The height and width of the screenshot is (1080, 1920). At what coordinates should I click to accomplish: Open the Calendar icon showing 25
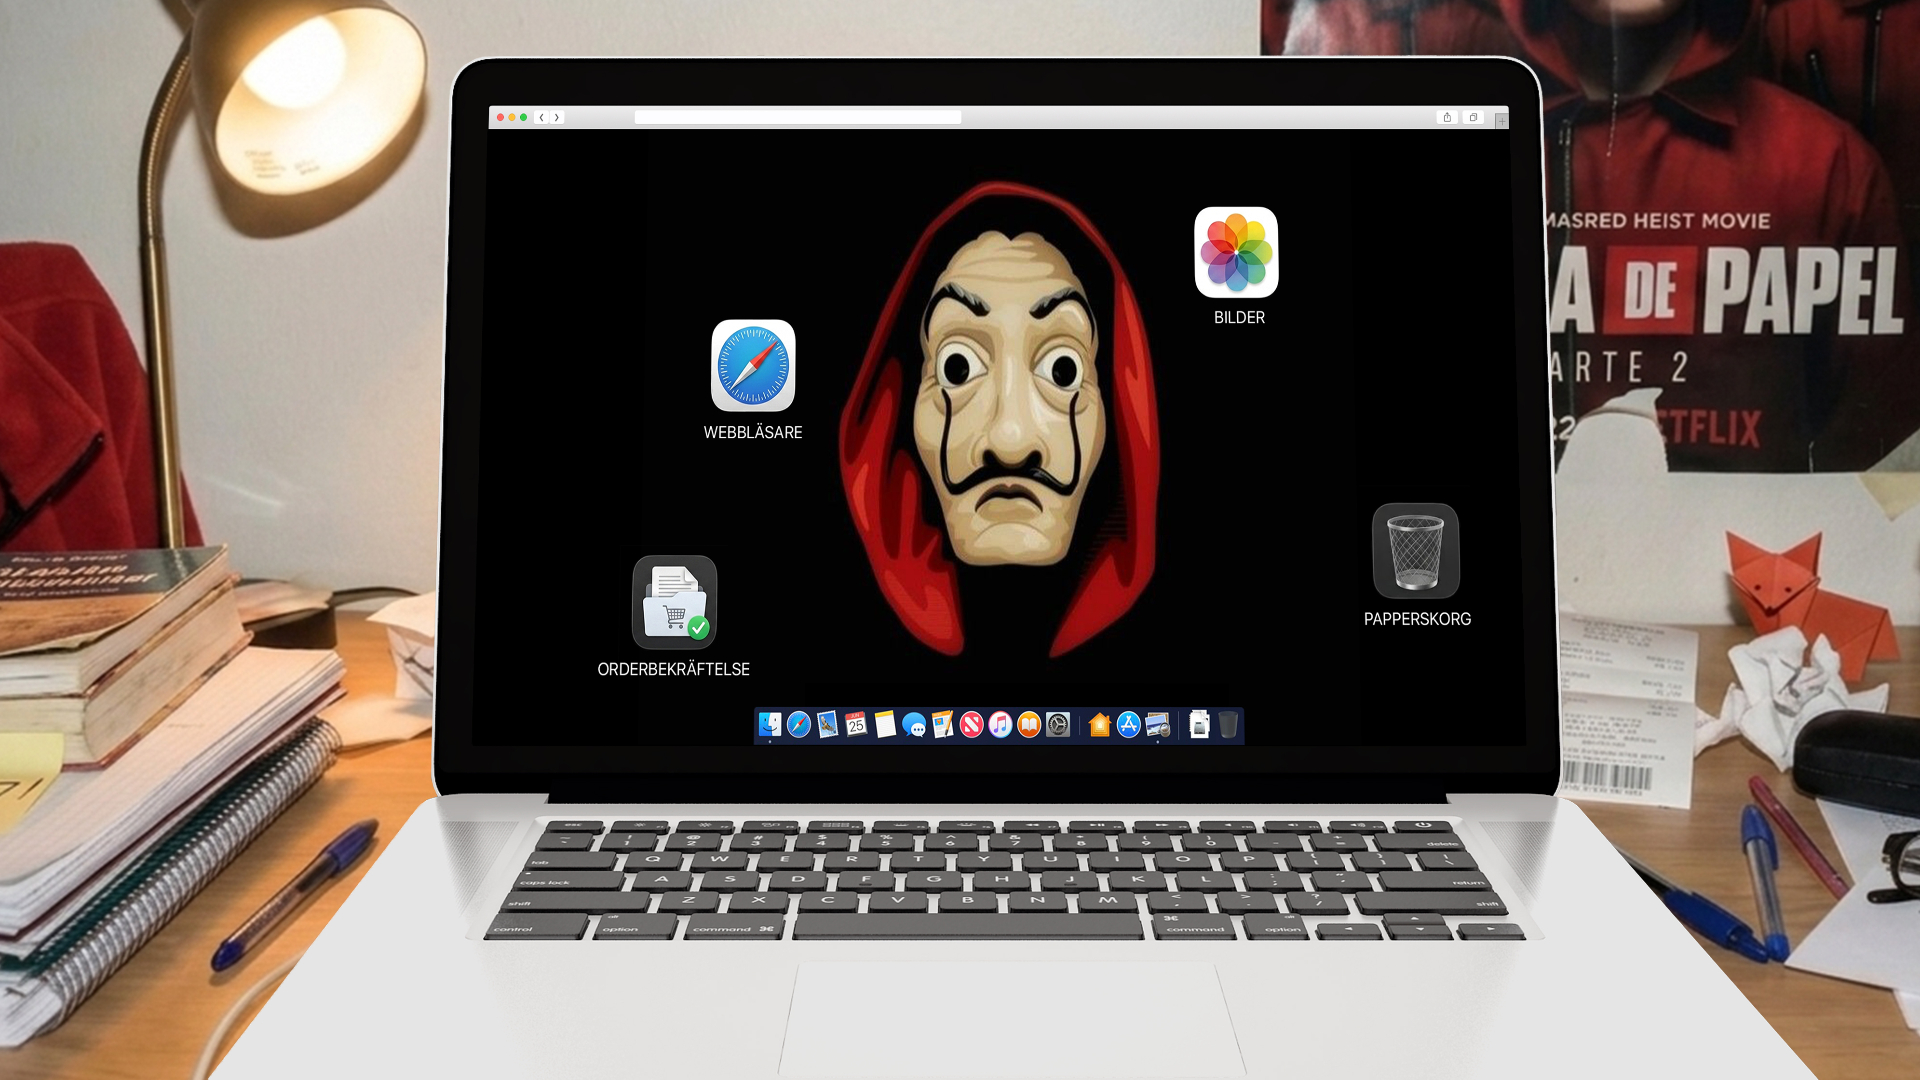(856, 725)
